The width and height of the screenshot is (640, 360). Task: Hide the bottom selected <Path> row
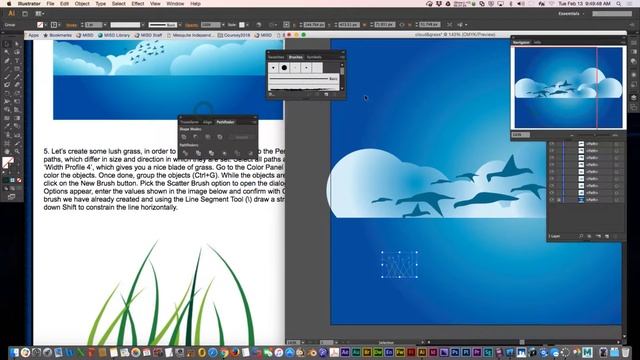(552, 200)
